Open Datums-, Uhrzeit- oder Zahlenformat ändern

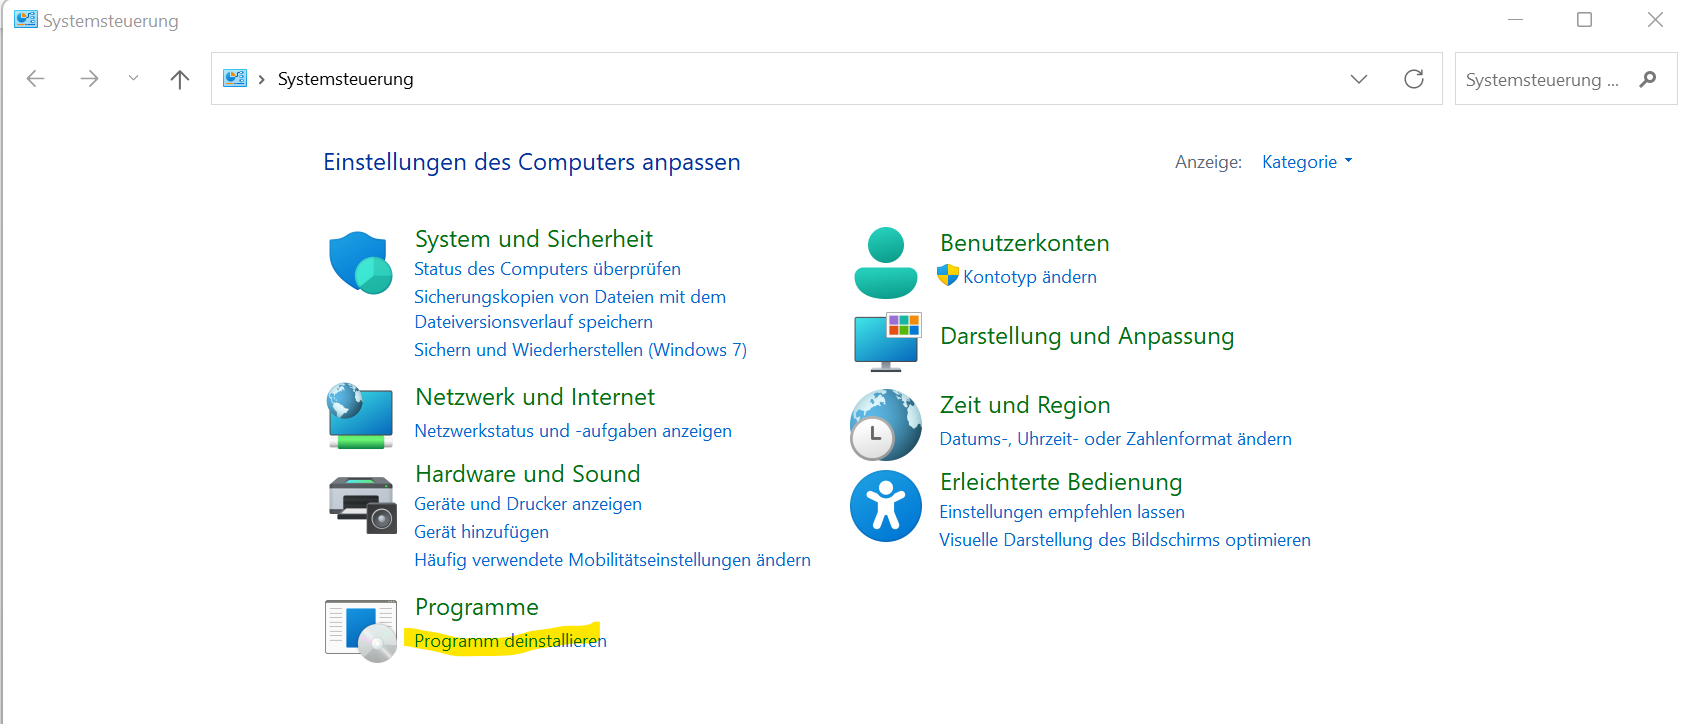click(x=1115, y=439)
